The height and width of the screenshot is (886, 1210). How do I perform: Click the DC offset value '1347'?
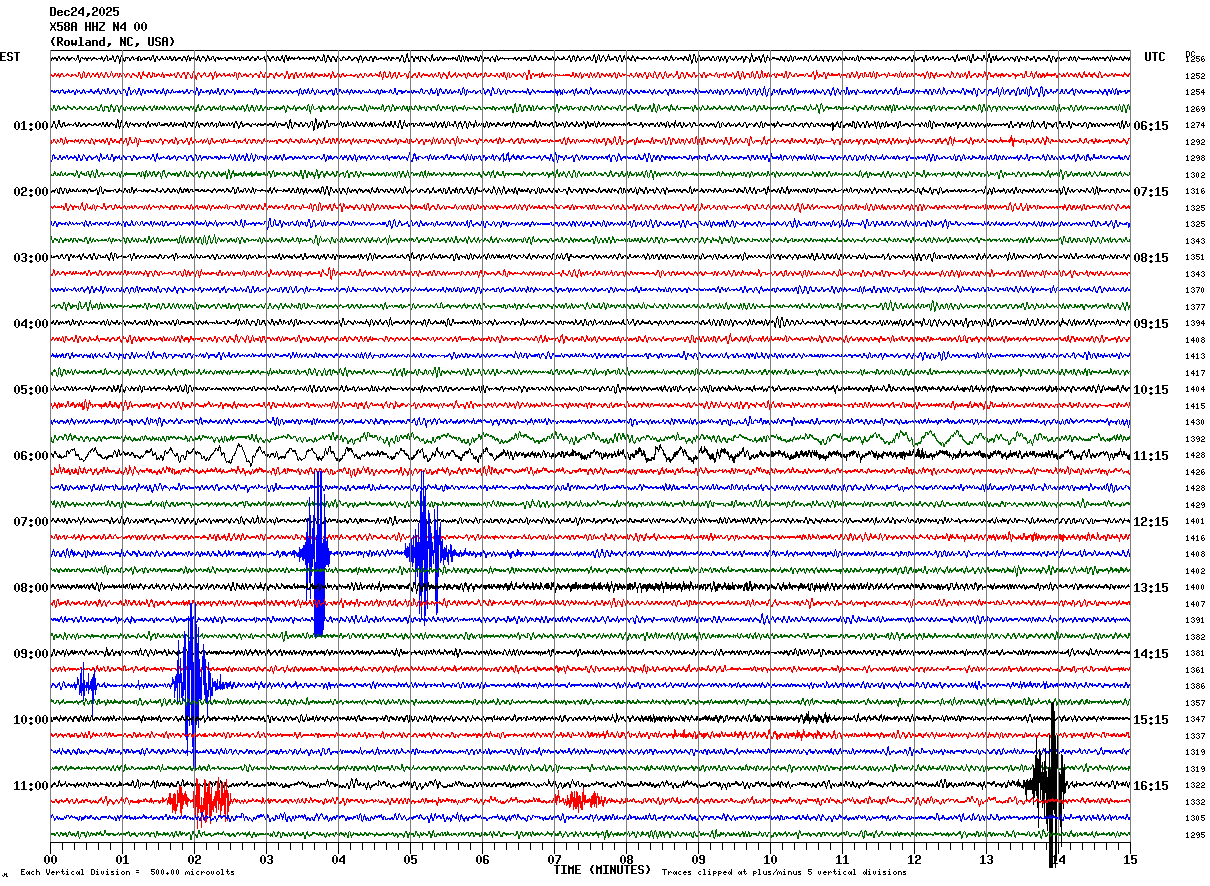1195,720
